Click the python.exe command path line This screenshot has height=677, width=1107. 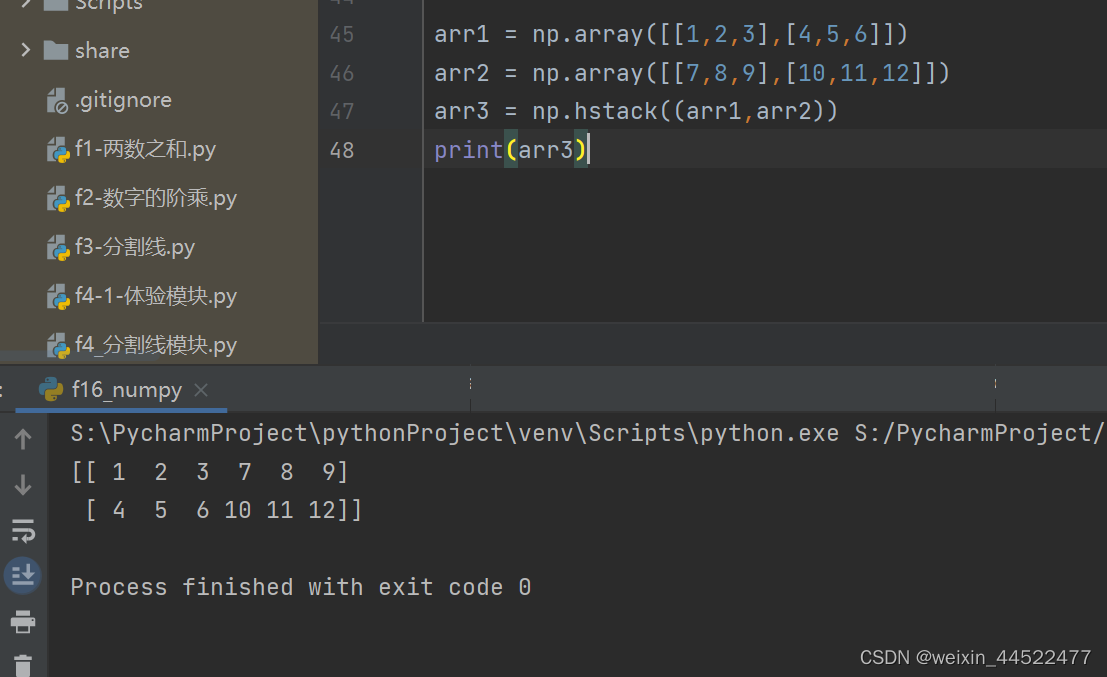[586, 433]
